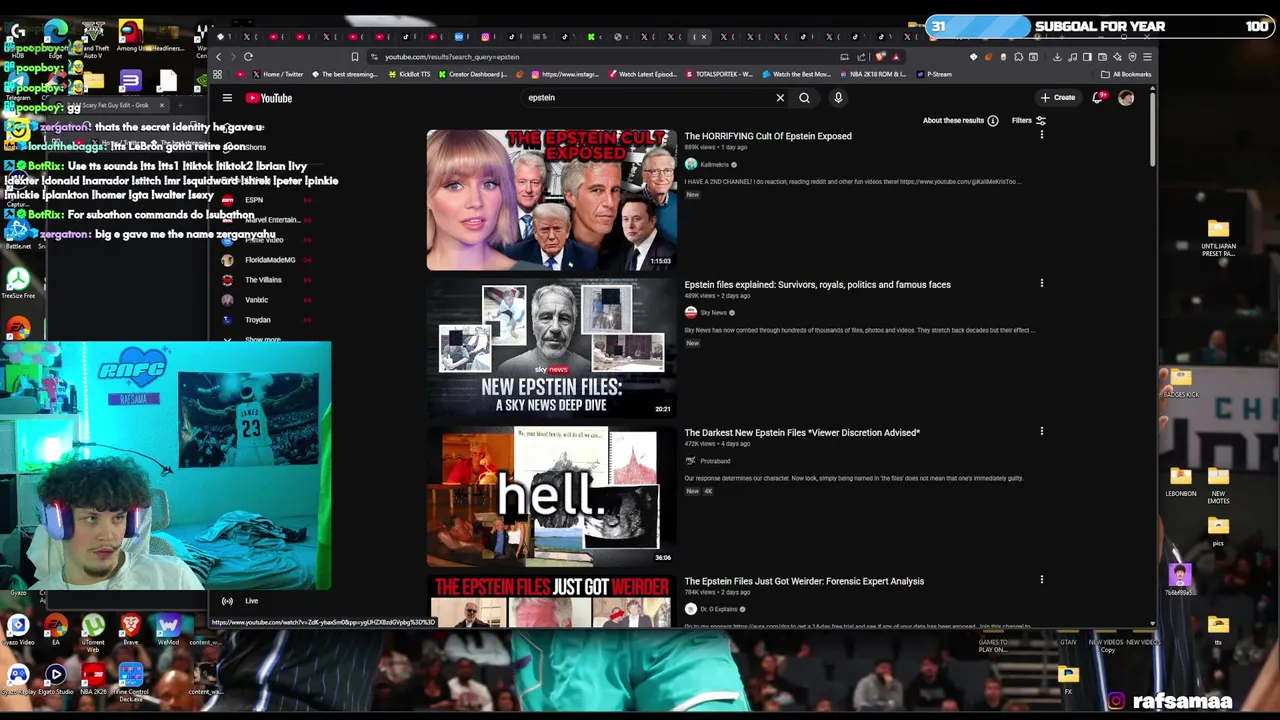The width and height of the screenshot is (1280, 720).
Task: Open the uTorrent Web desktop shortcut
Action: (x=93, y=632)
